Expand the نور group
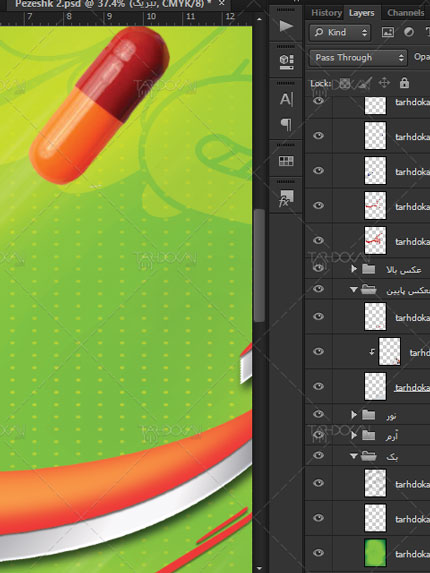 pyautogui.click(x=353, y=415)
